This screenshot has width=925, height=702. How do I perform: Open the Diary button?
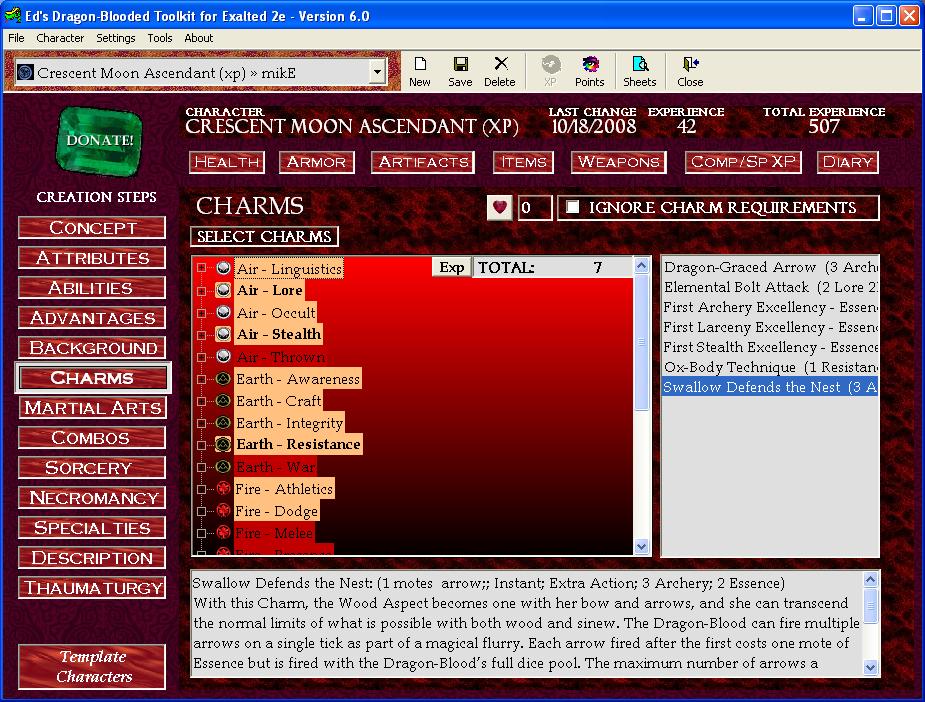click(848, 162)
